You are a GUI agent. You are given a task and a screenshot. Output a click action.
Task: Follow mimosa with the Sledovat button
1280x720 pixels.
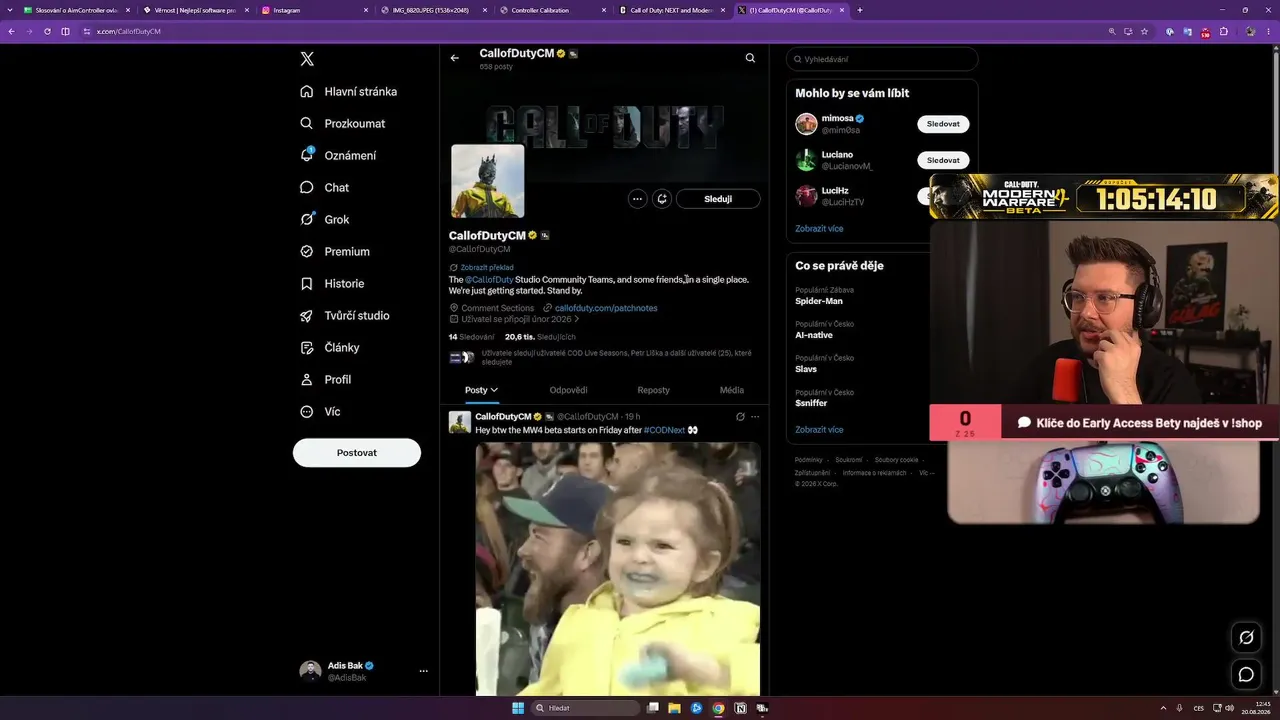point(943,124)
